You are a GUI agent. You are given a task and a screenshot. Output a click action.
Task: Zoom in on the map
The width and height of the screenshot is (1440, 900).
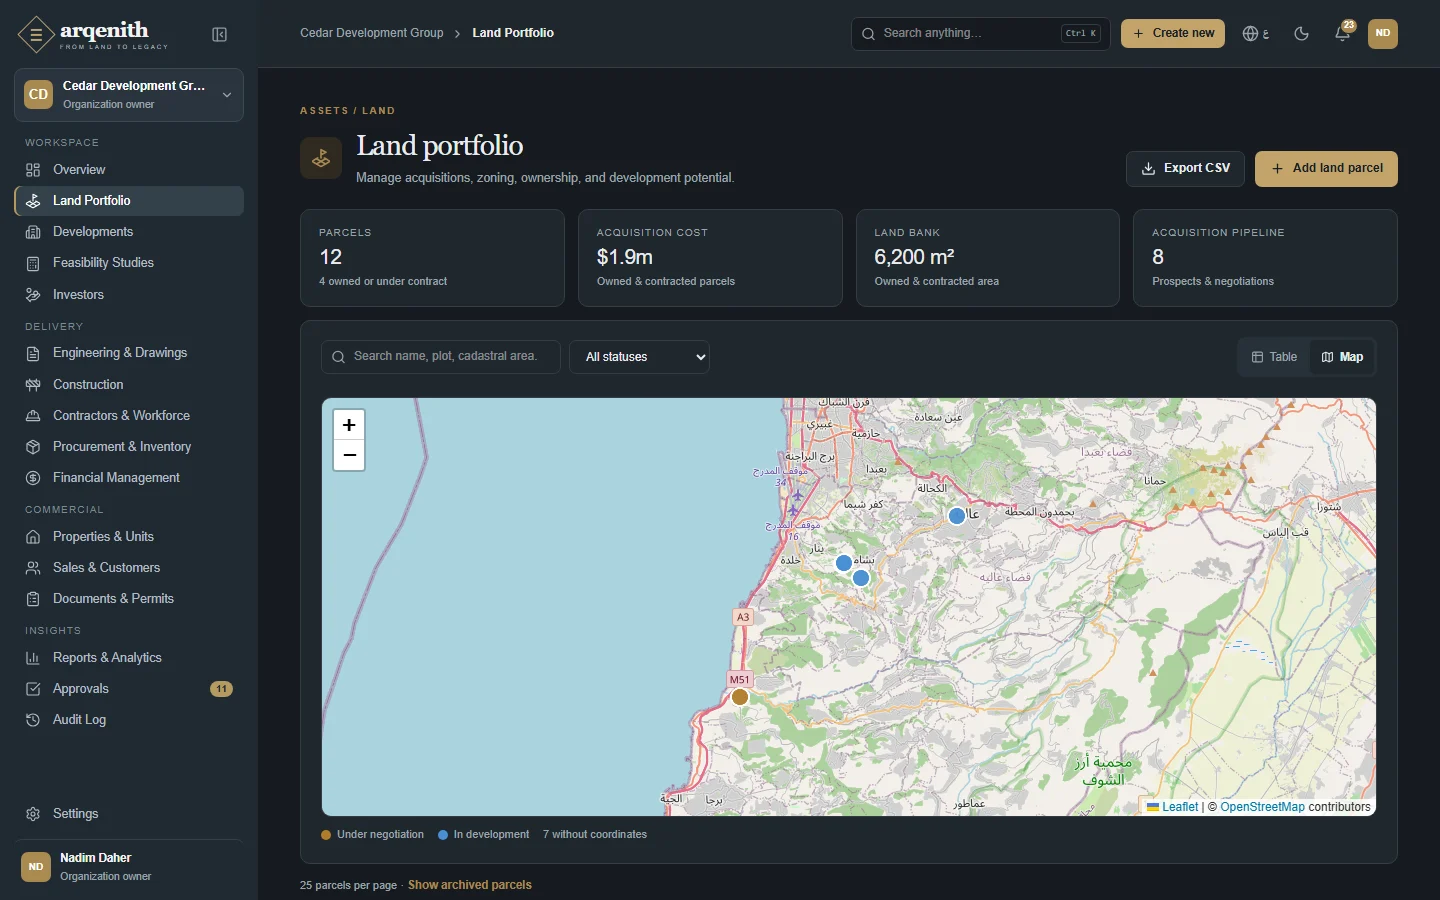[x=349, y=425]
